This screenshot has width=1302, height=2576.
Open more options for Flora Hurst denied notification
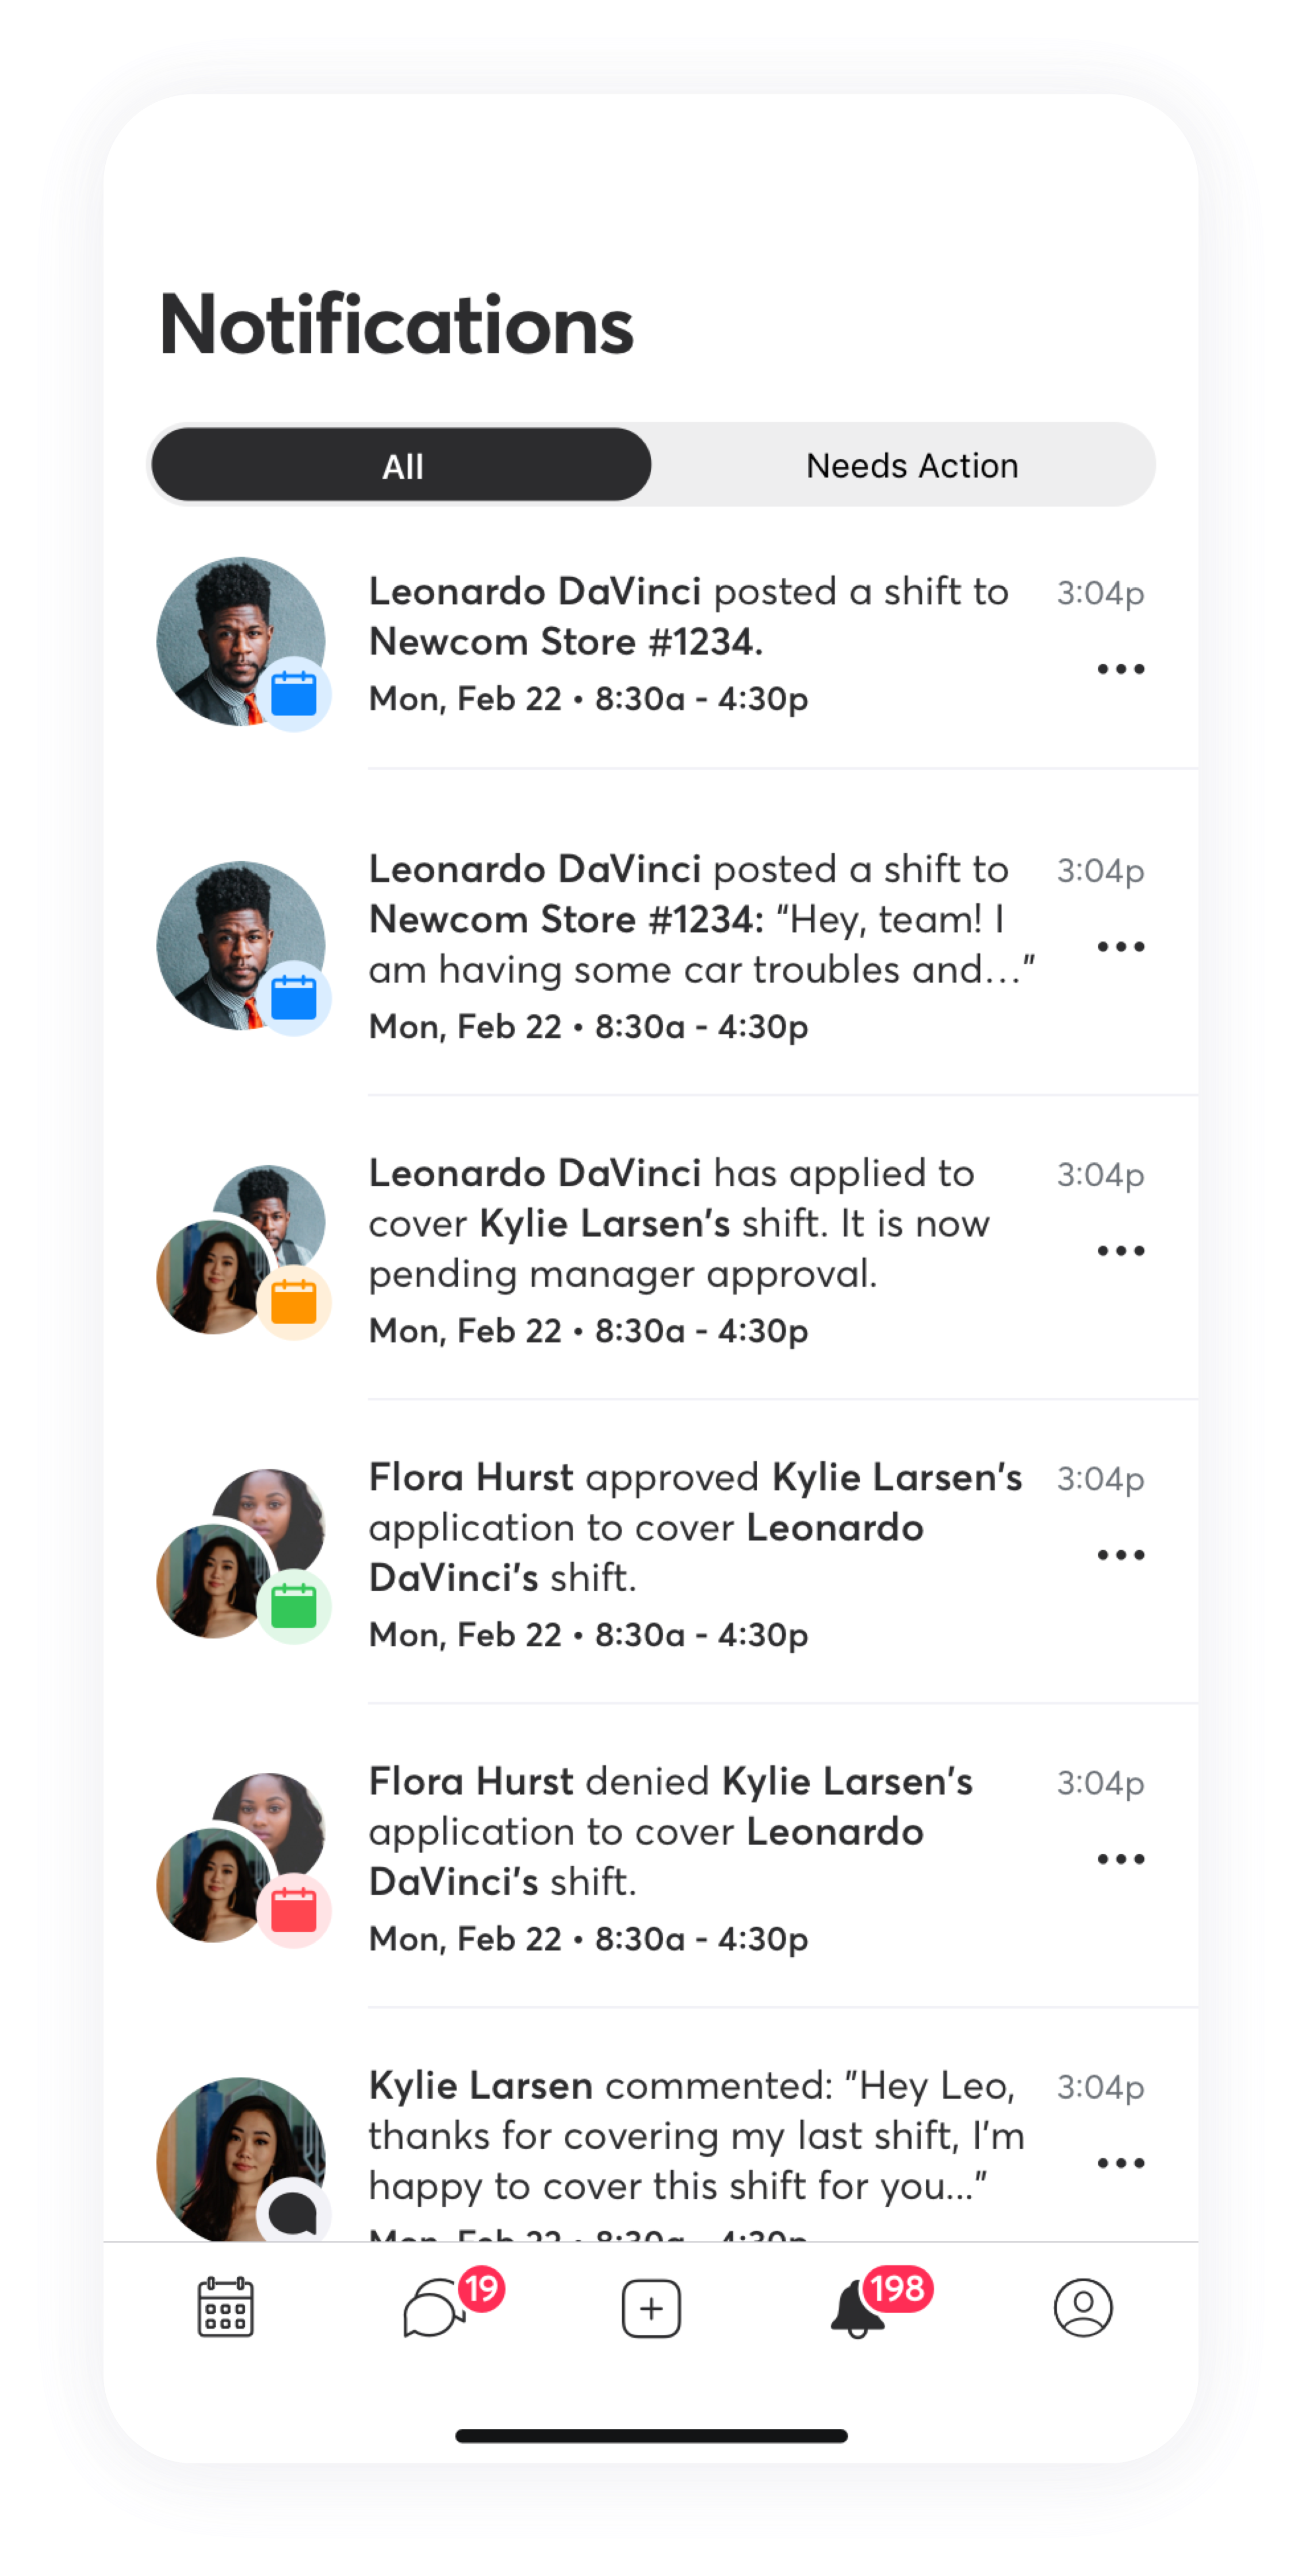[x=1120, y=1859]
